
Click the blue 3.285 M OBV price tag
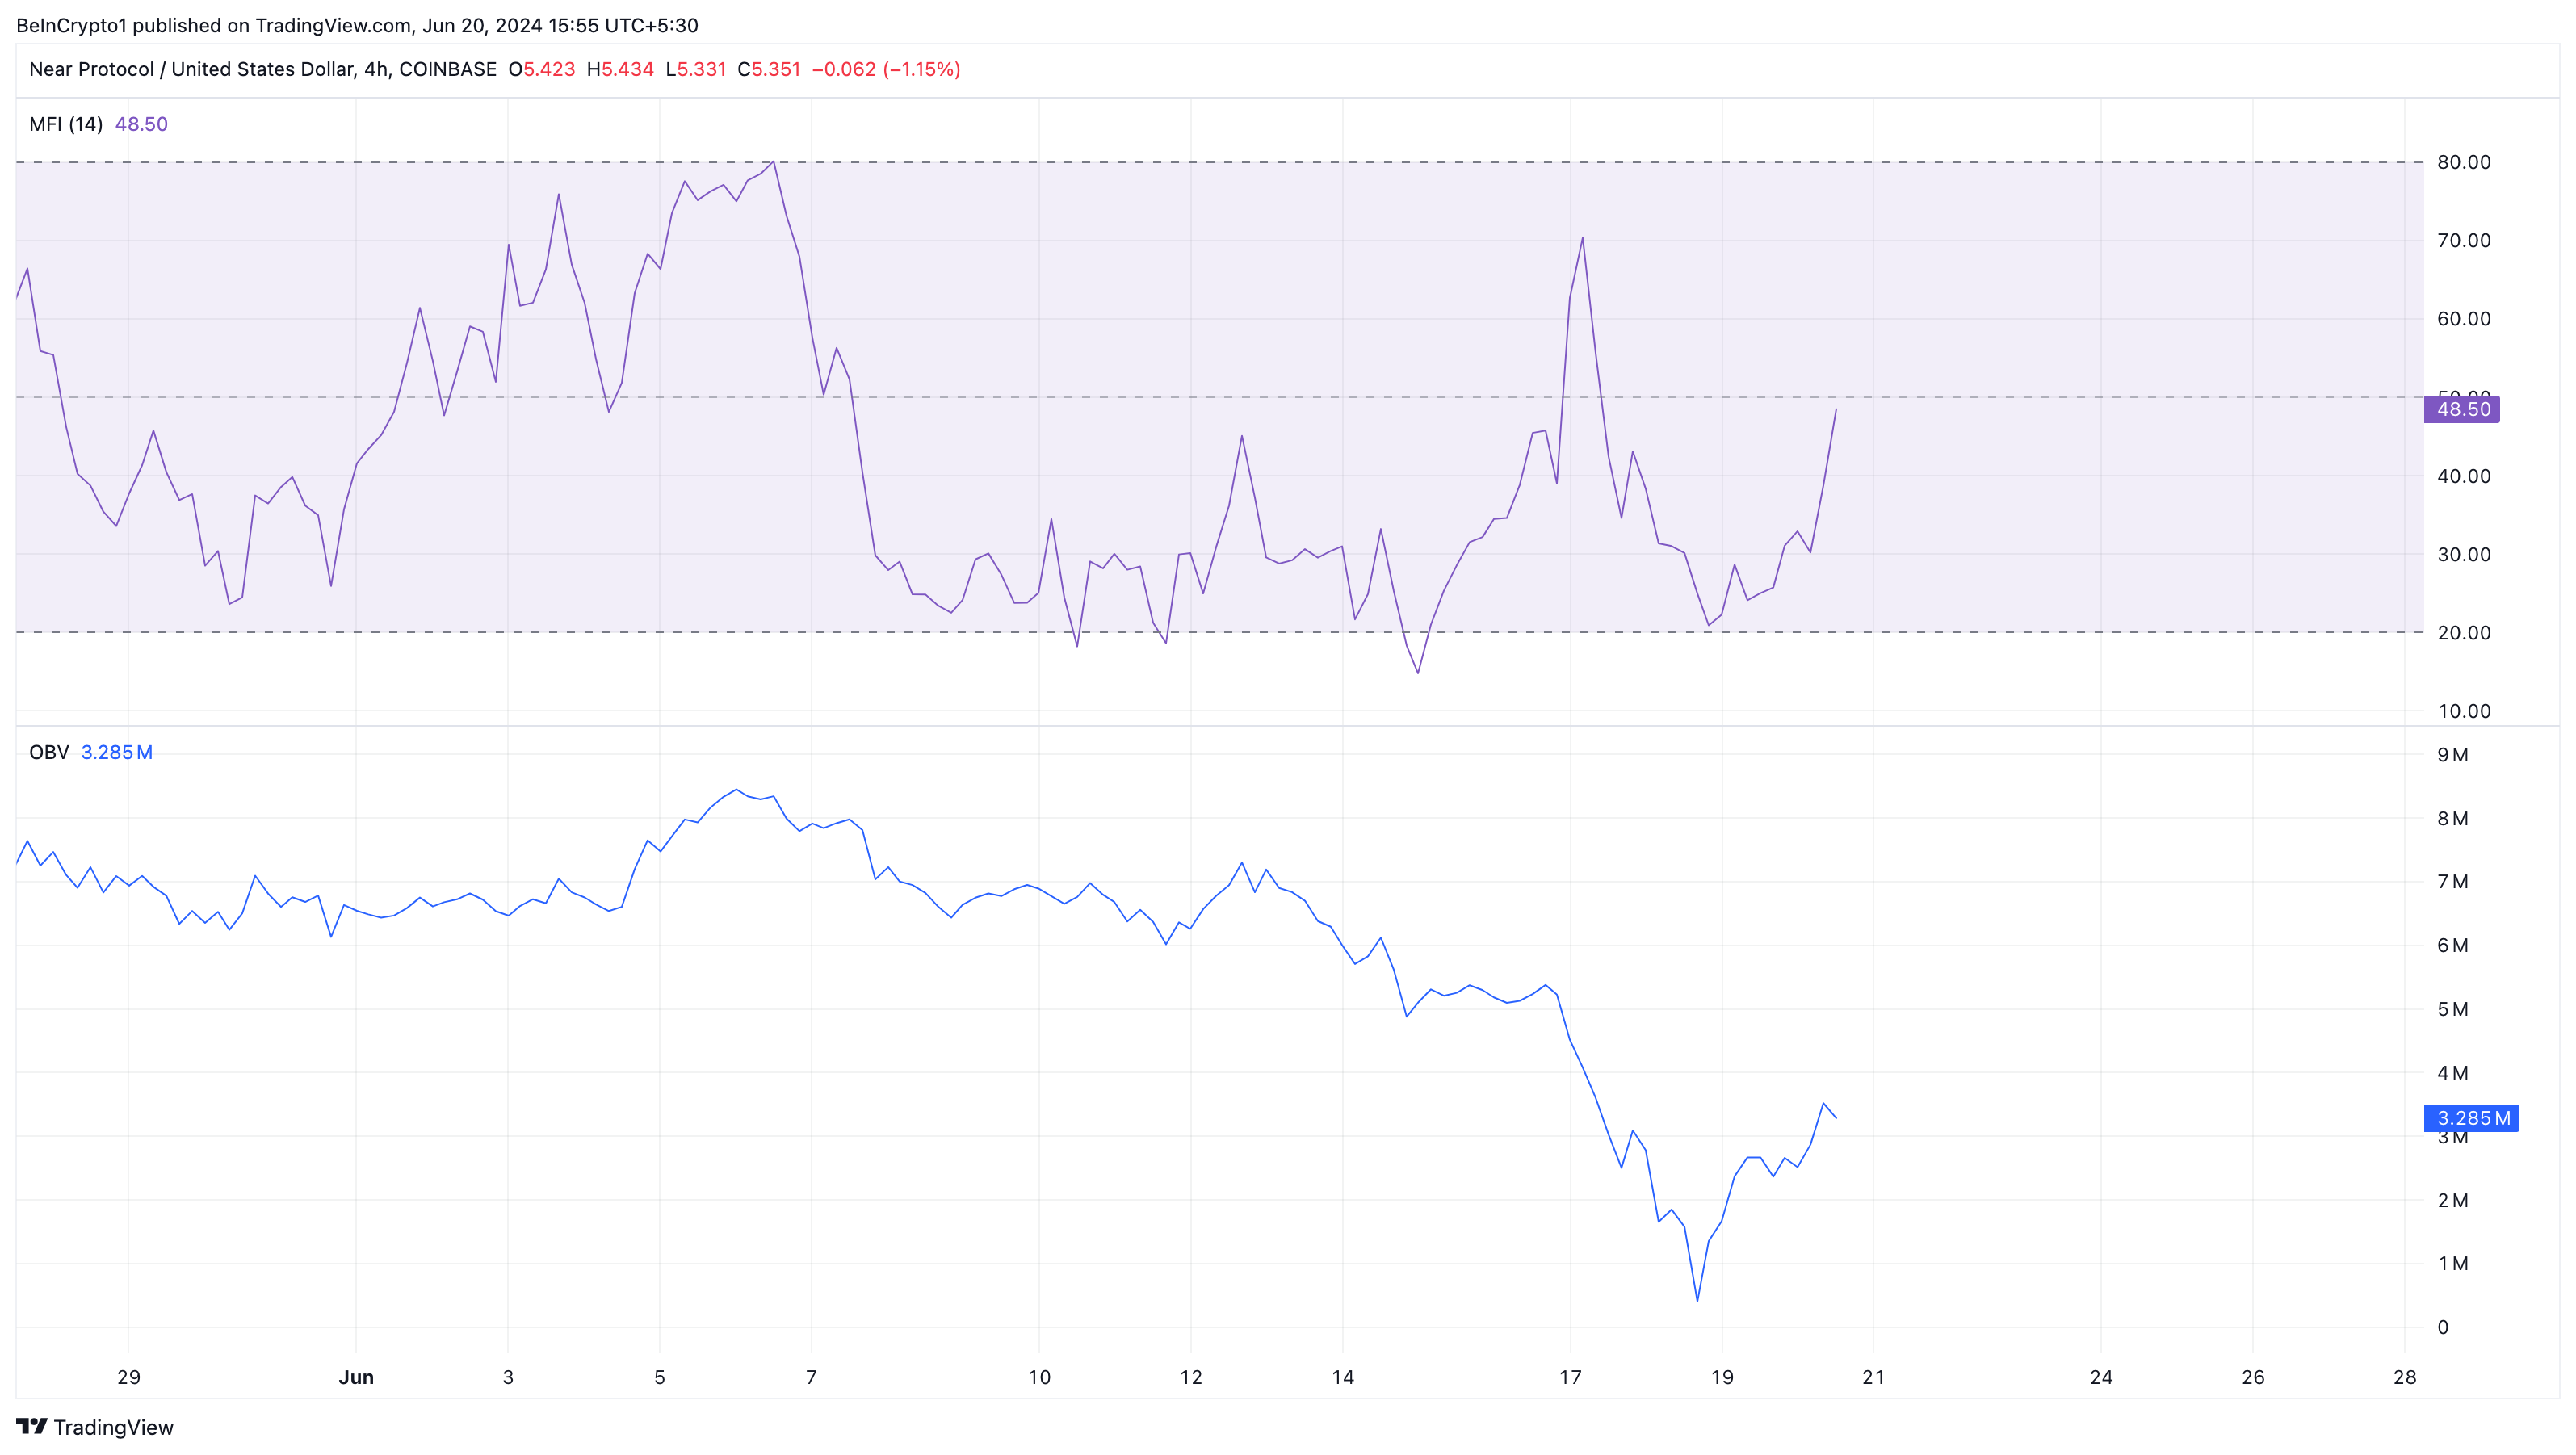pyautogui.click(x=2471, y=1118)
